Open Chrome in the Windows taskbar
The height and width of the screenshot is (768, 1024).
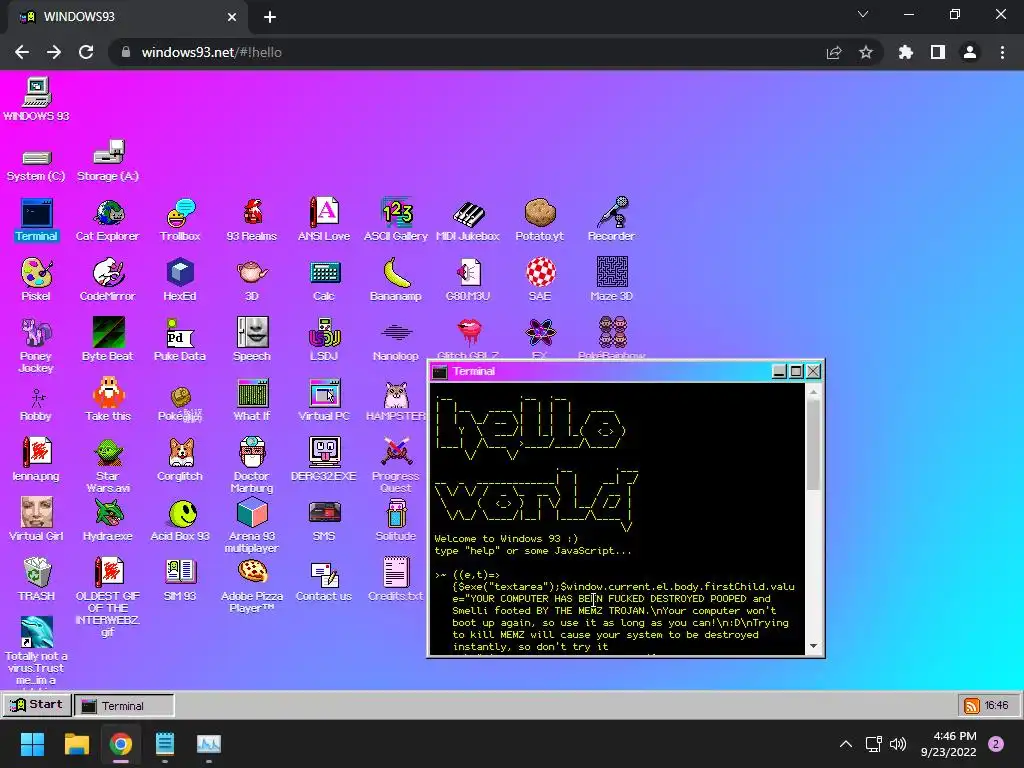[121, 744]
